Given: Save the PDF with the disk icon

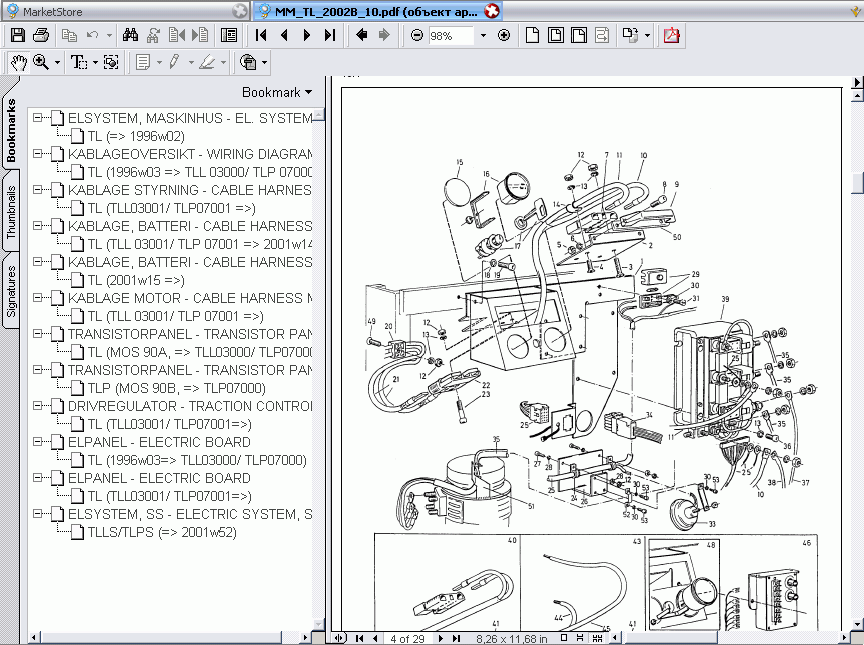Looking at the screenshot, I should (x=17, y=34).
